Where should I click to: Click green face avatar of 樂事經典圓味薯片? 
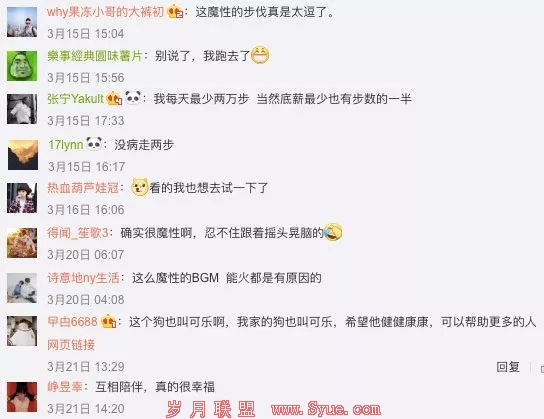point(22,66)
